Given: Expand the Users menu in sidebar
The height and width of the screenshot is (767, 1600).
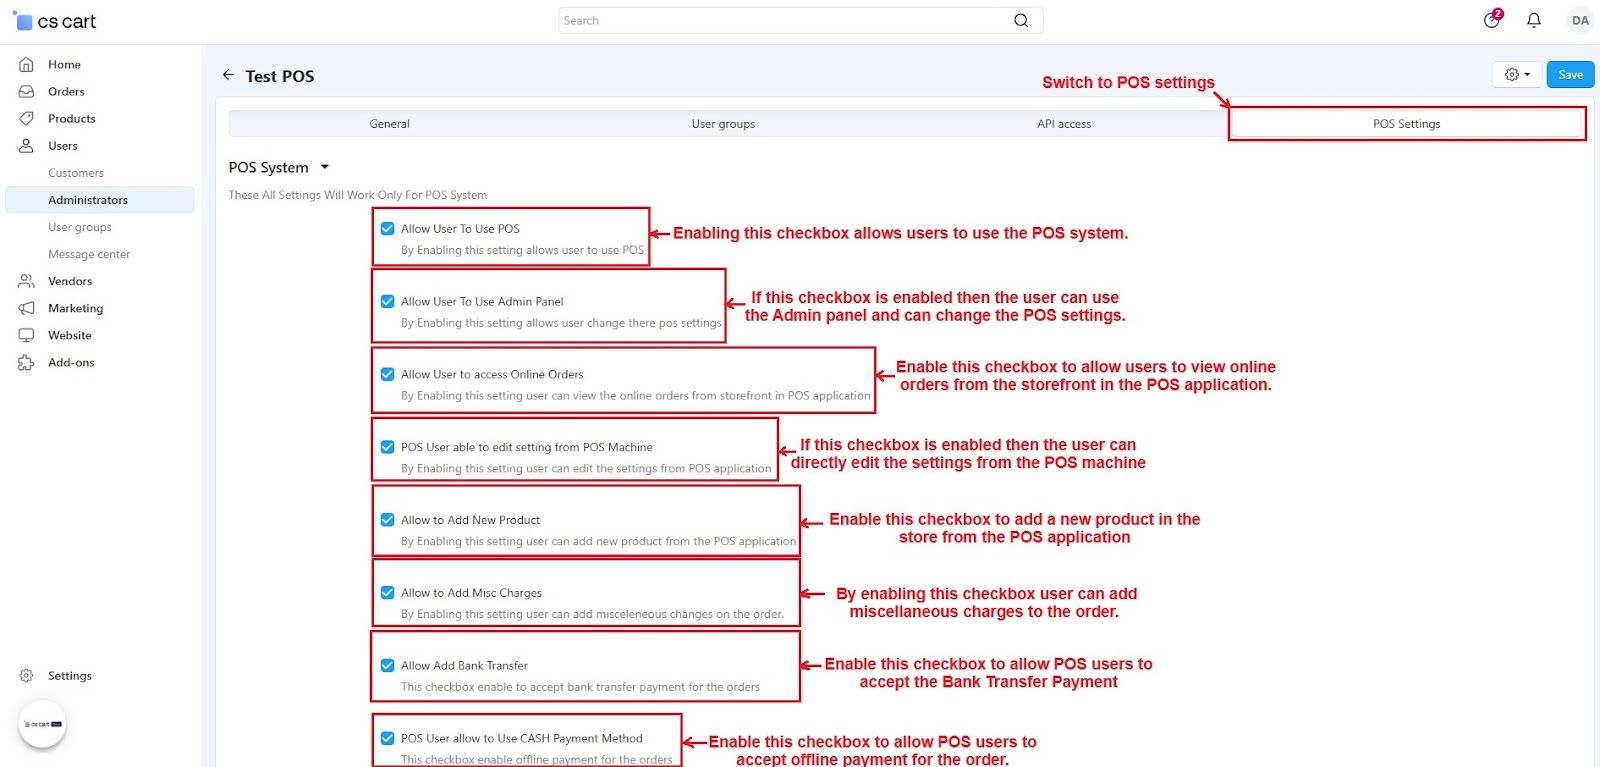Looking at the screenshot, I should coord(62,145).
